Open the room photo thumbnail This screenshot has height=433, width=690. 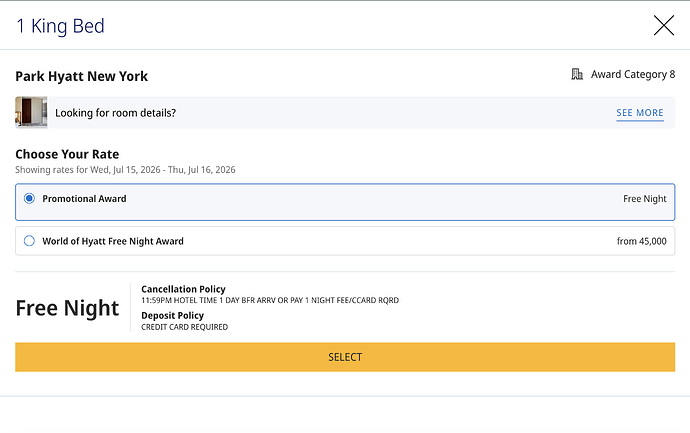click(x=31, y=112)
